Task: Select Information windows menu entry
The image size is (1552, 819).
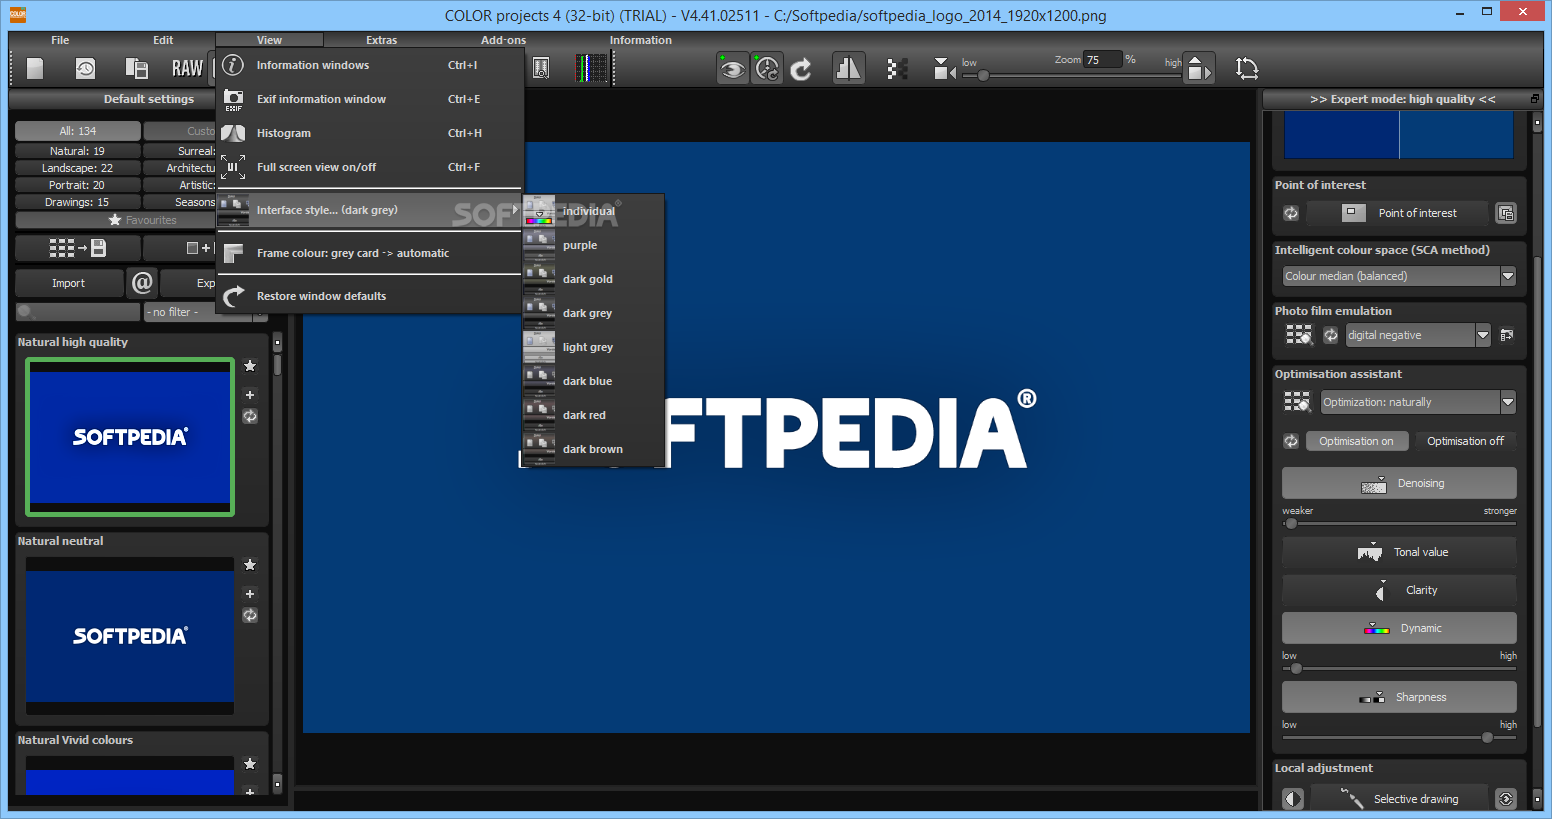Action: click(369, 65)
